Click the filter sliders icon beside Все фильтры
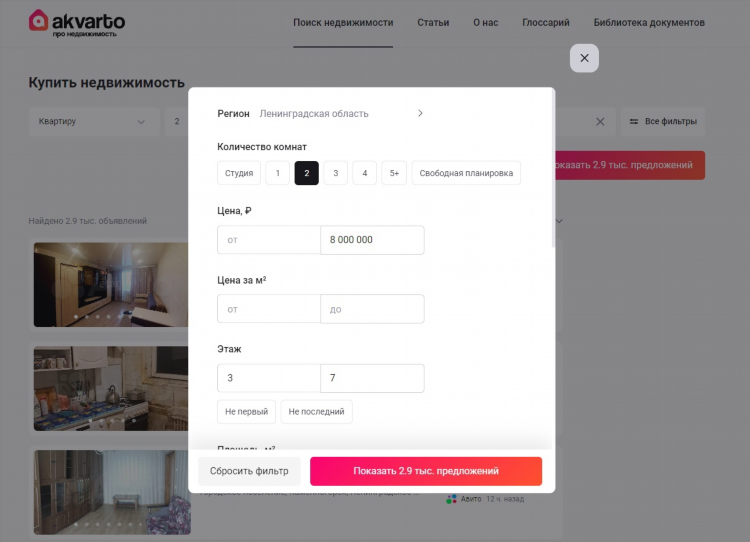750x542 pixels. pos(634,122)
